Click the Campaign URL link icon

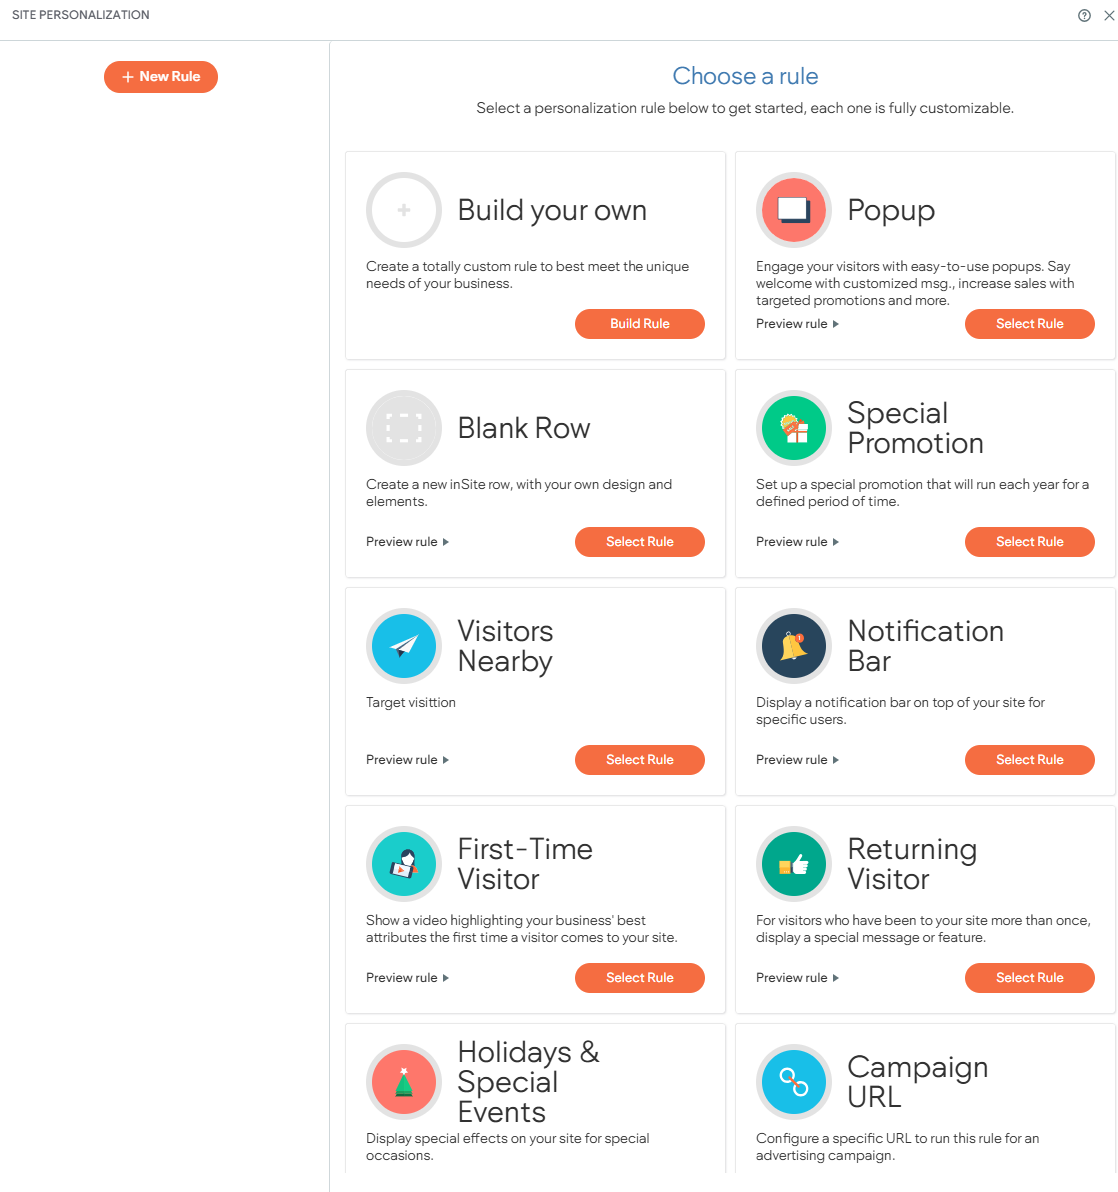point(794,1082)
